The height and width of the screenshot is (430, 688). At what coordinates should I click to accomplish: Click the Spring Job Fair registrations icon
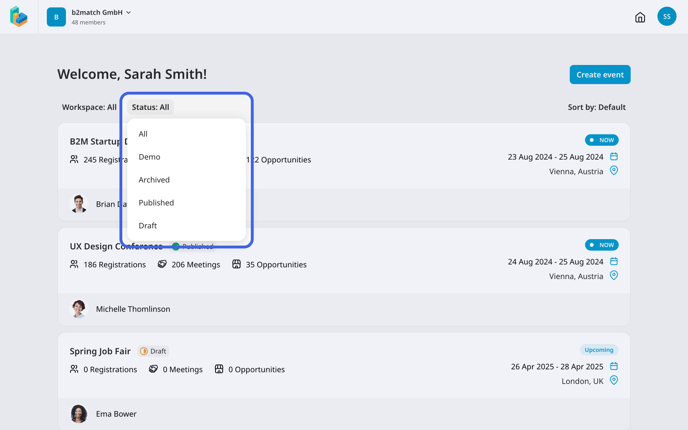coord(74,369)
